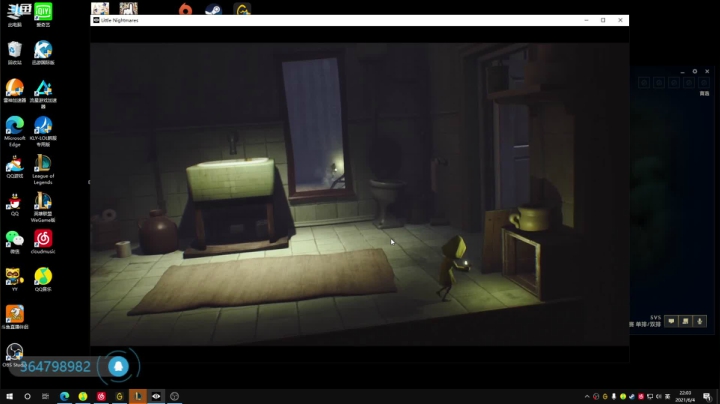Open the Windows Start menu
Viewport: 720px width, 404px height.
9,396
